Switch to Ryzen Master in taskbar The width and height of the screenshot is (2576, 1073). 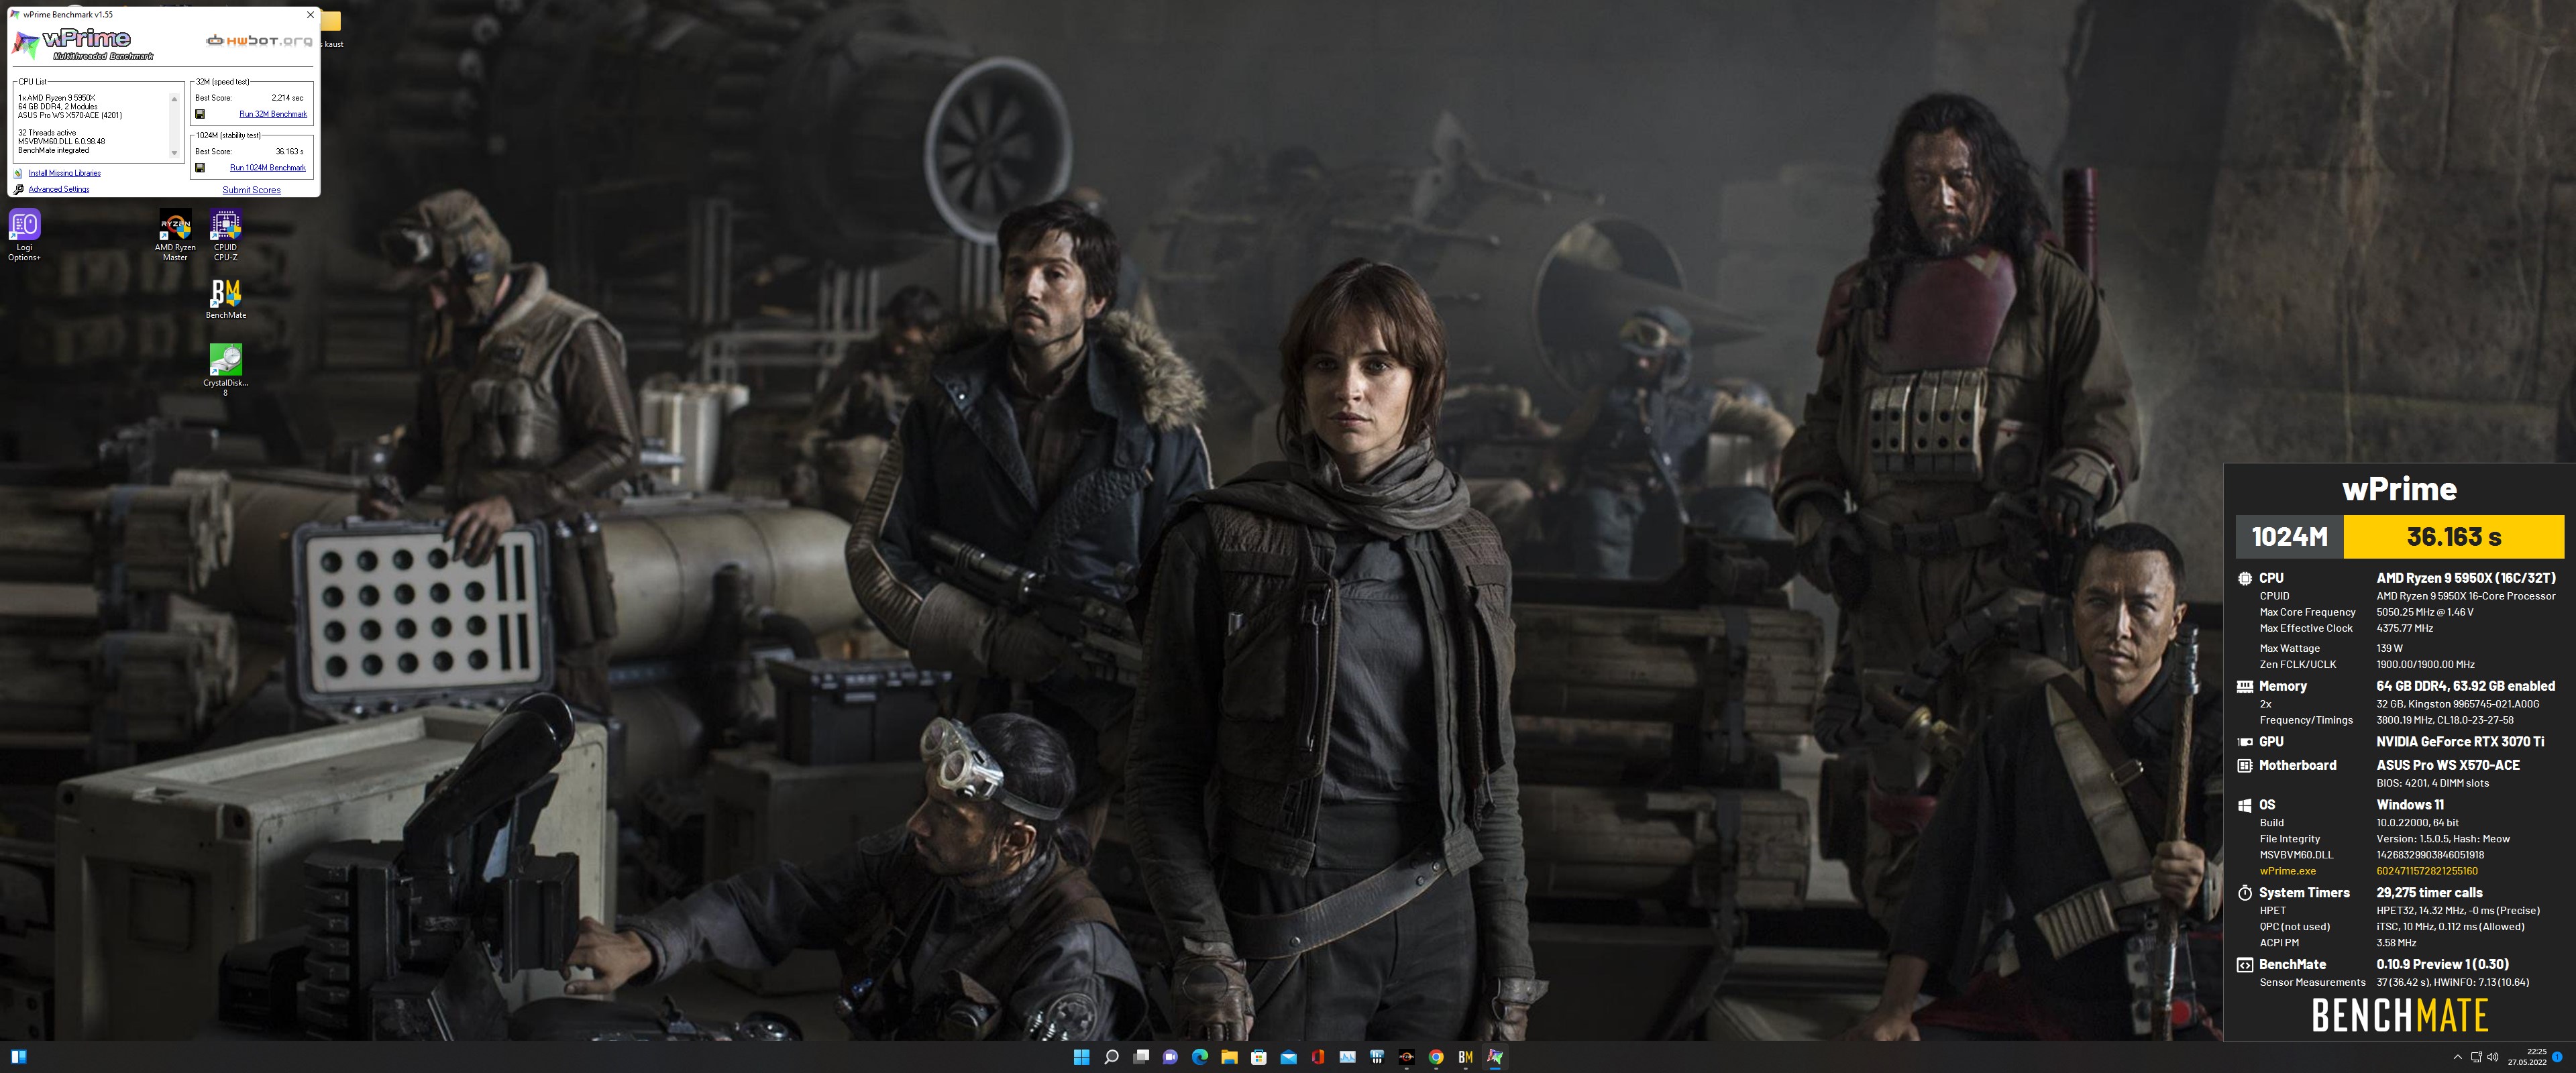coord(1406,1057)
